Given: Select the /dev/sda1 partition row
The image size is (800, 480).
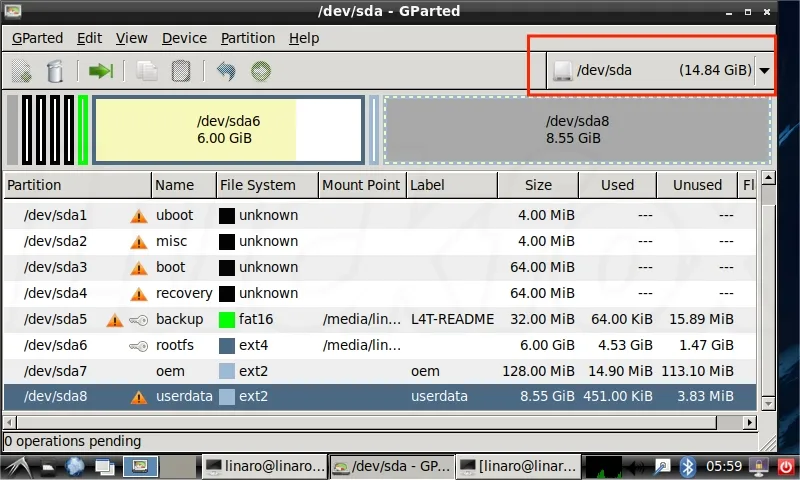Looking at the screenshot, I should click(380, 215).
